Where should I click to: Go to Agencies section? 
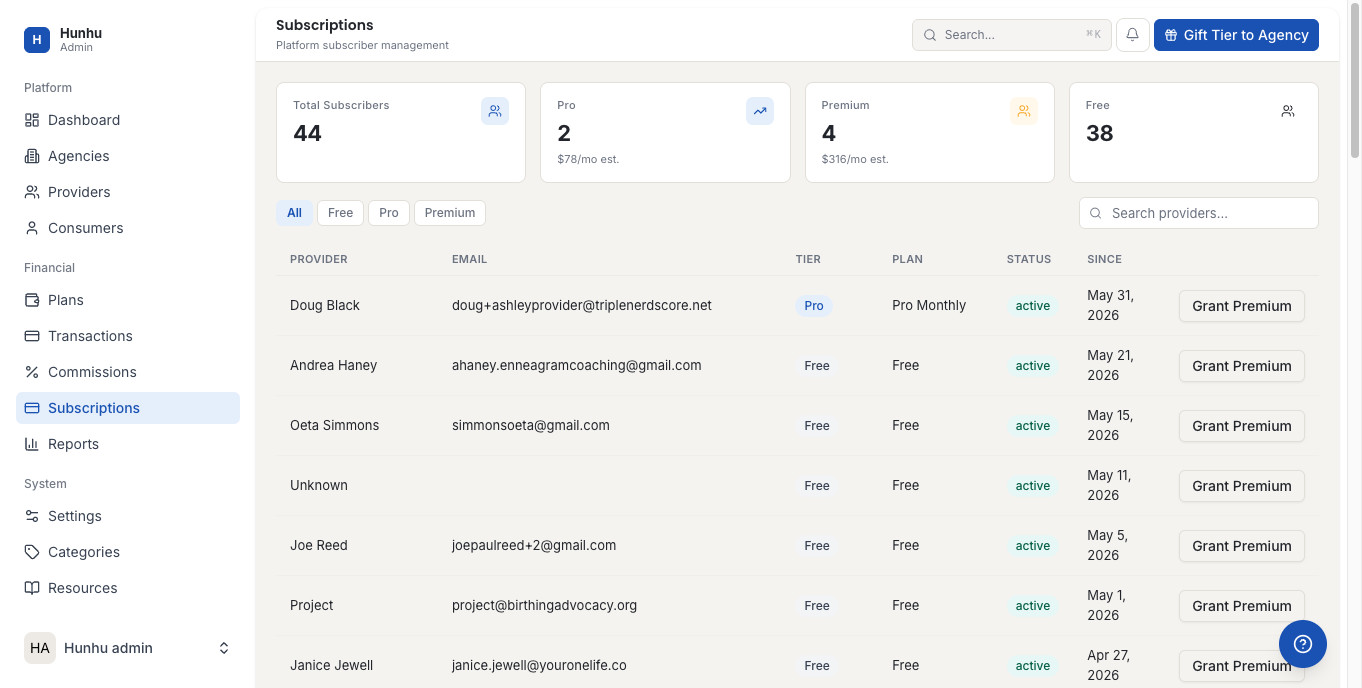pyautogui.click(x=128, y=156)
